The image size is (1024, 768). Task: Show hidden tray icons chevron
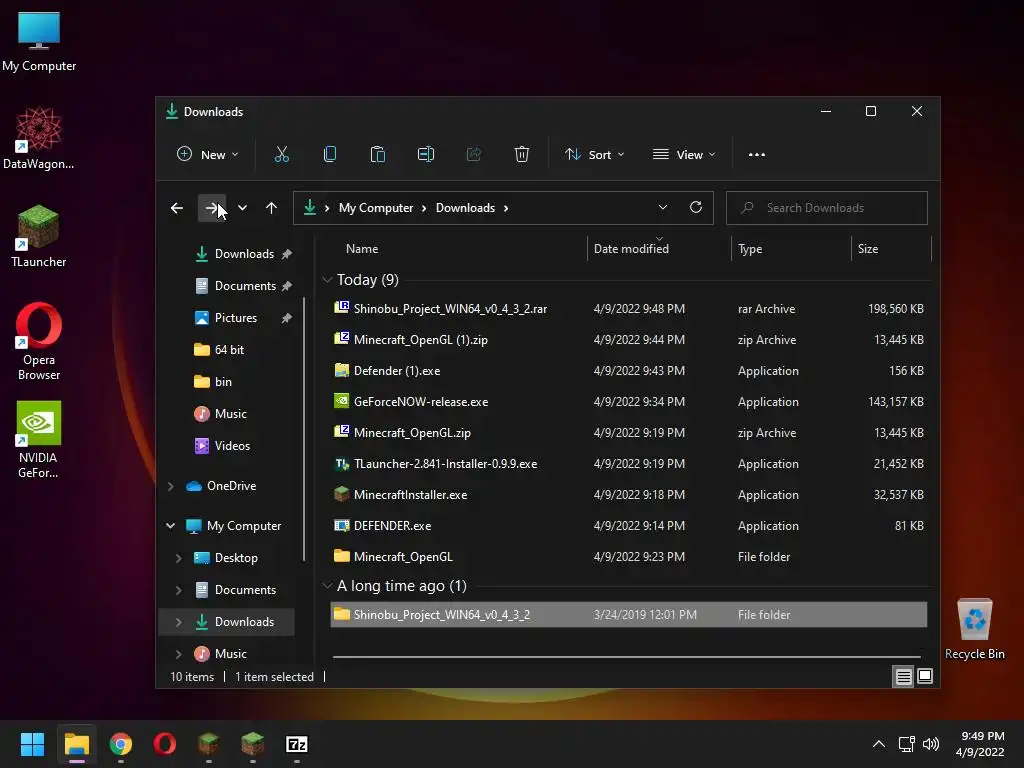(879, 744)
